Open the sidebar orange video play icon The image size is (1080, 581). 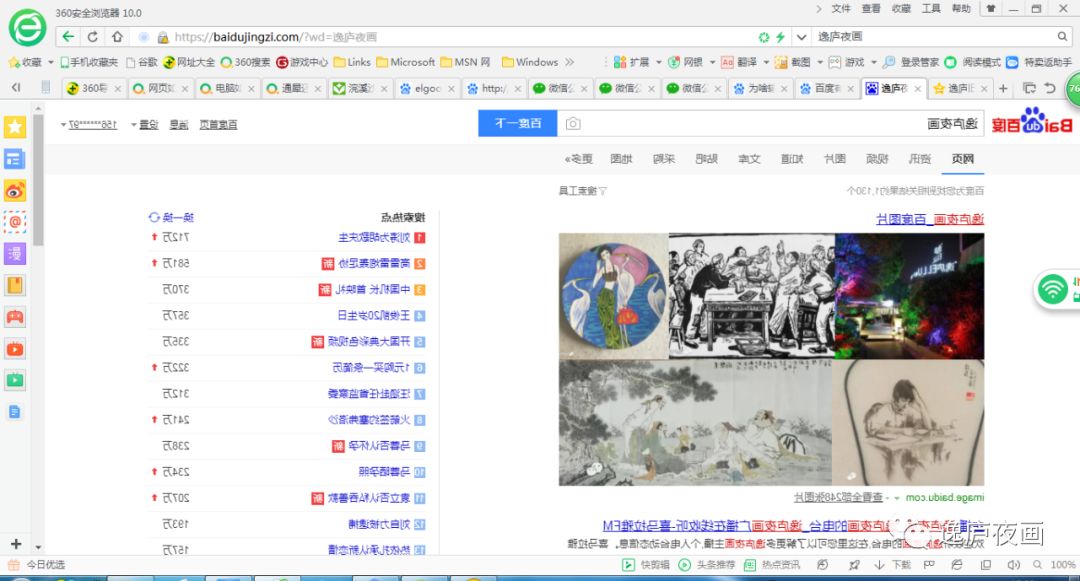(x=14, y=349)
